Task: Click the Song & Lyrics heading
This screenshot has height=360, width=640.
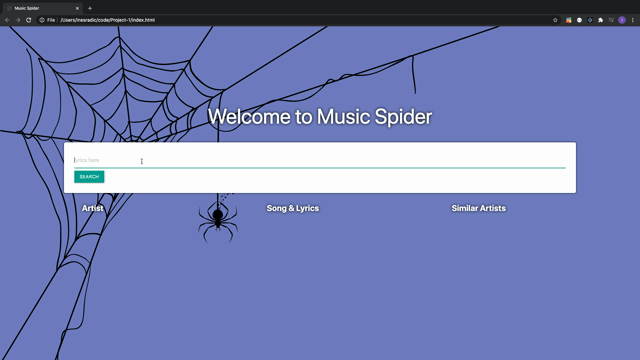Action: (293, 208)
